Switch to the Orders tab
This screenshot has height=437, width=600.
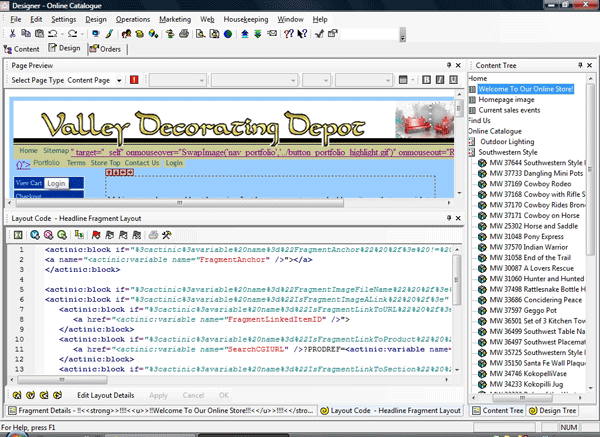pos(105,47)
